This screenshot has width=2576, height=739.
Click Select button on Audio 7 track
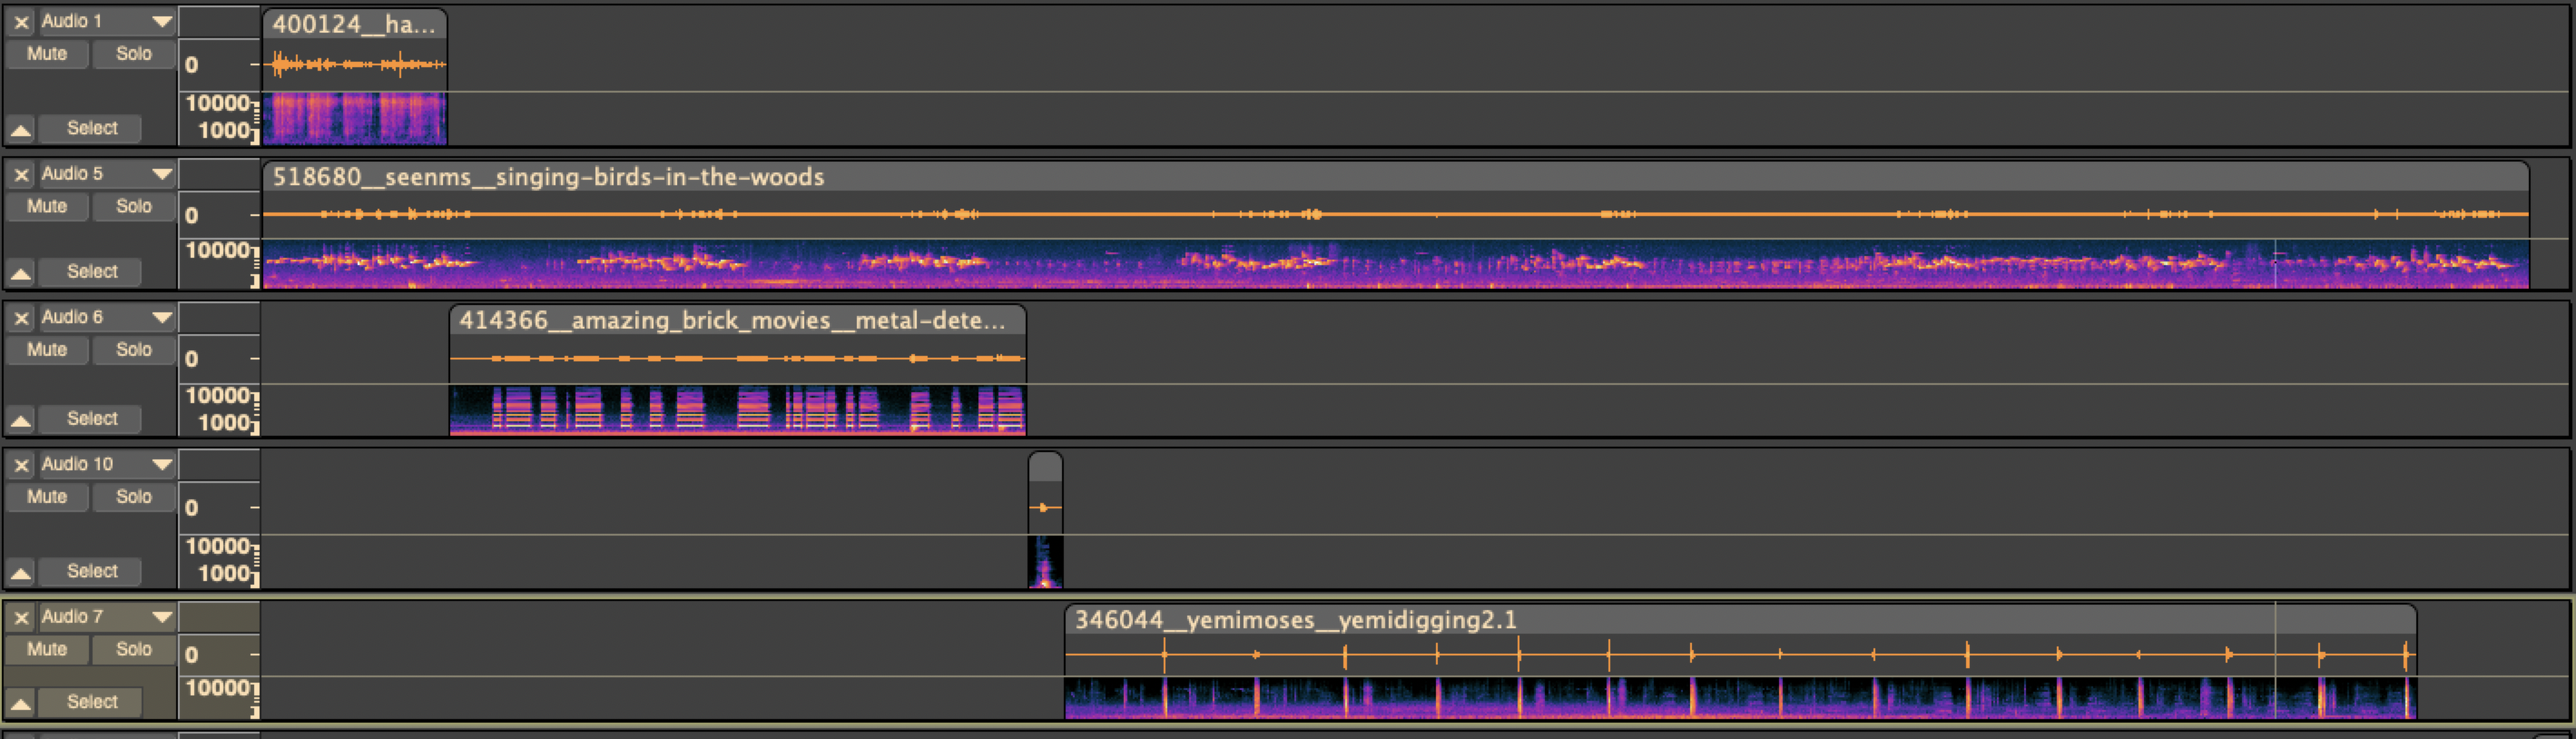(x=91, y=703)
